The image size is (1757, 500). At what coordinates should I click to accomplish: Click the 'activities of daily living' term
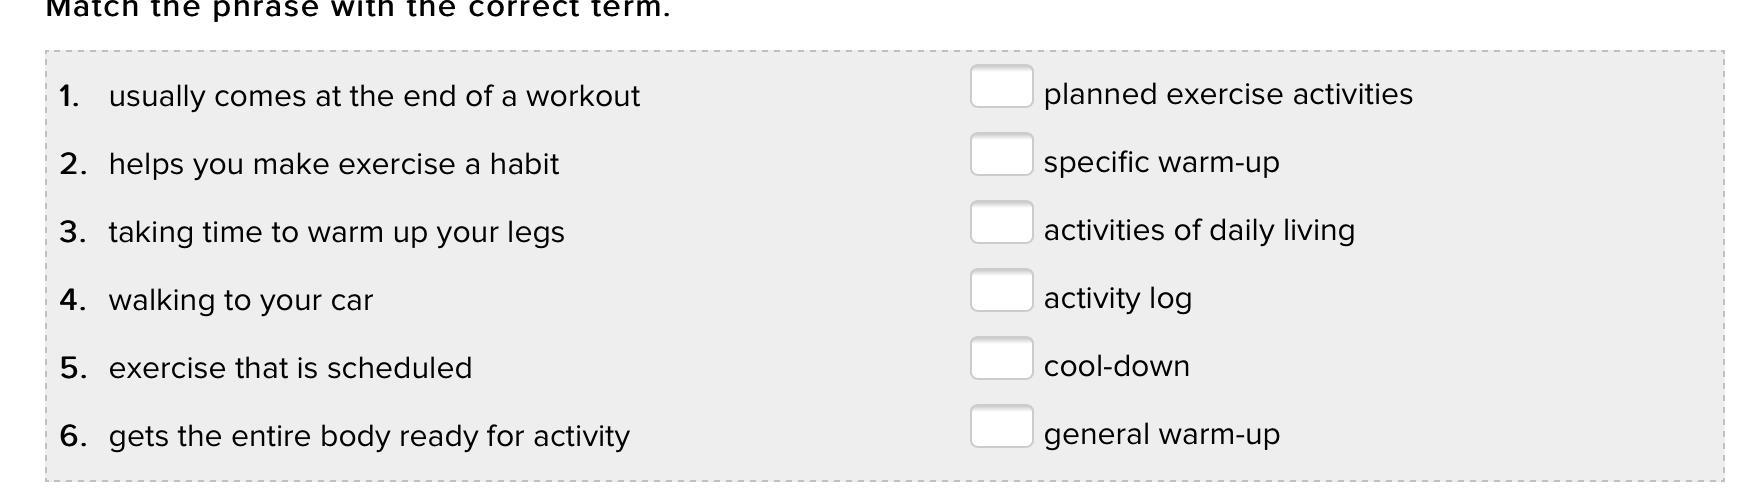point(1199,230)
